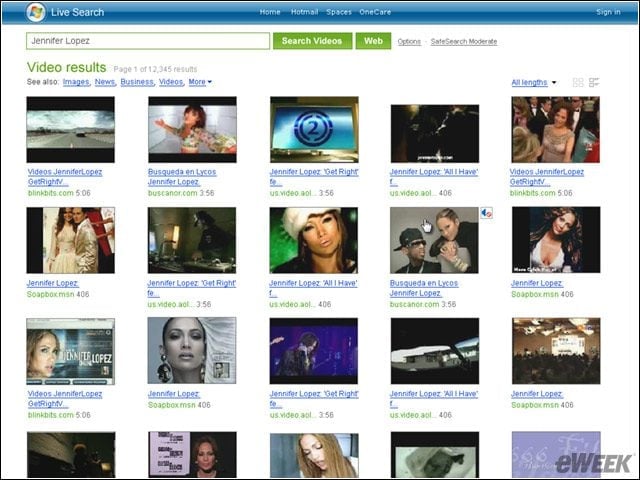Play the dark kitchen scene thumbnail
The height and width of the screenshot is (480, 640).
[192, 240]
